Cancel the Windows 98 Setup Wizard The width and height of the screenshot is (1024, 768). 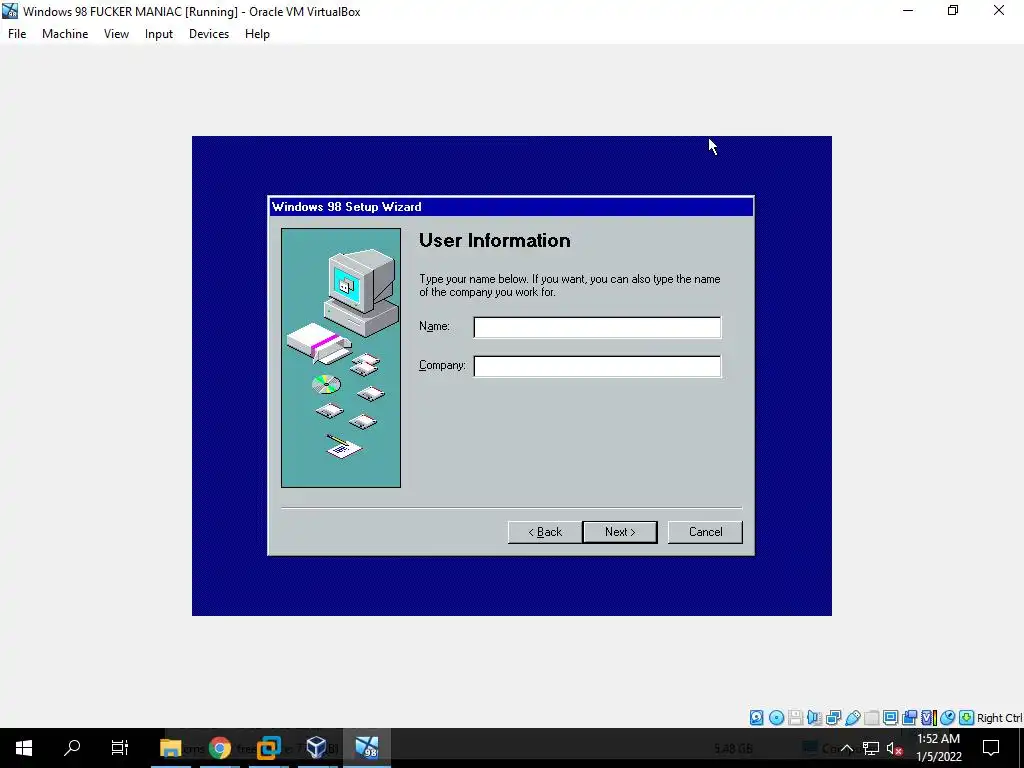coord(705,532)
